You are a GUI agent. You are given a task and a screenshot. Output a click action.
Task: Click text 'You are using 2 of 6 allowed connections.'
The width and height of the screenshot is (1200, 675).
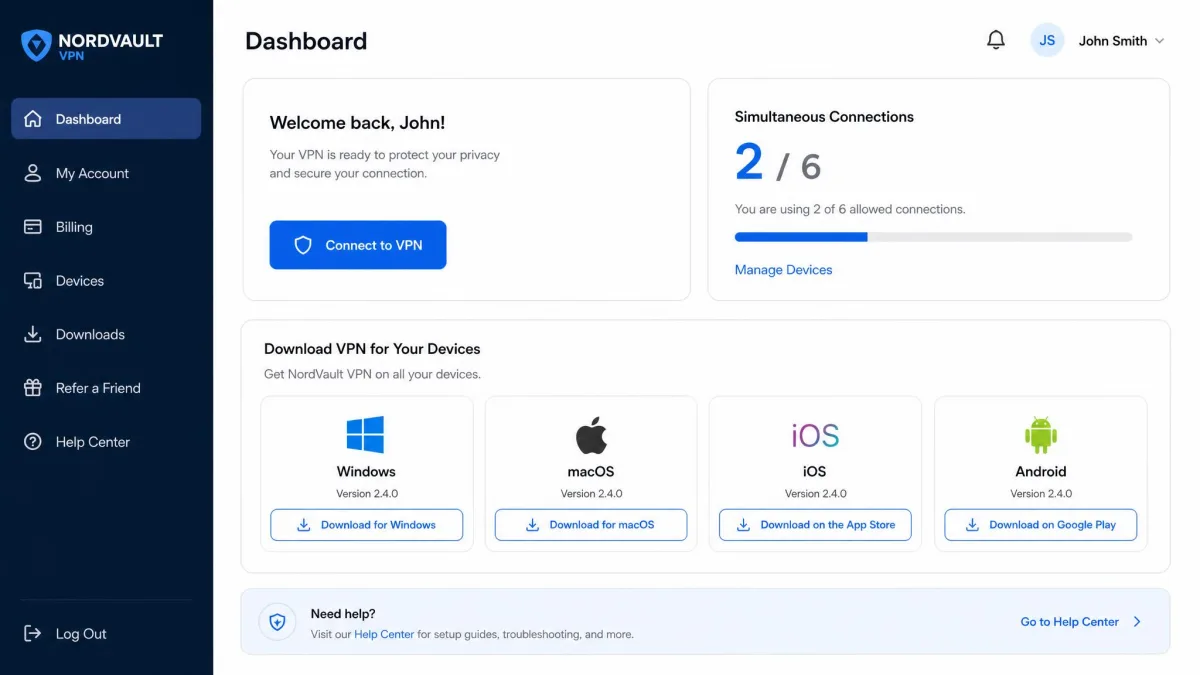(850, 209)
